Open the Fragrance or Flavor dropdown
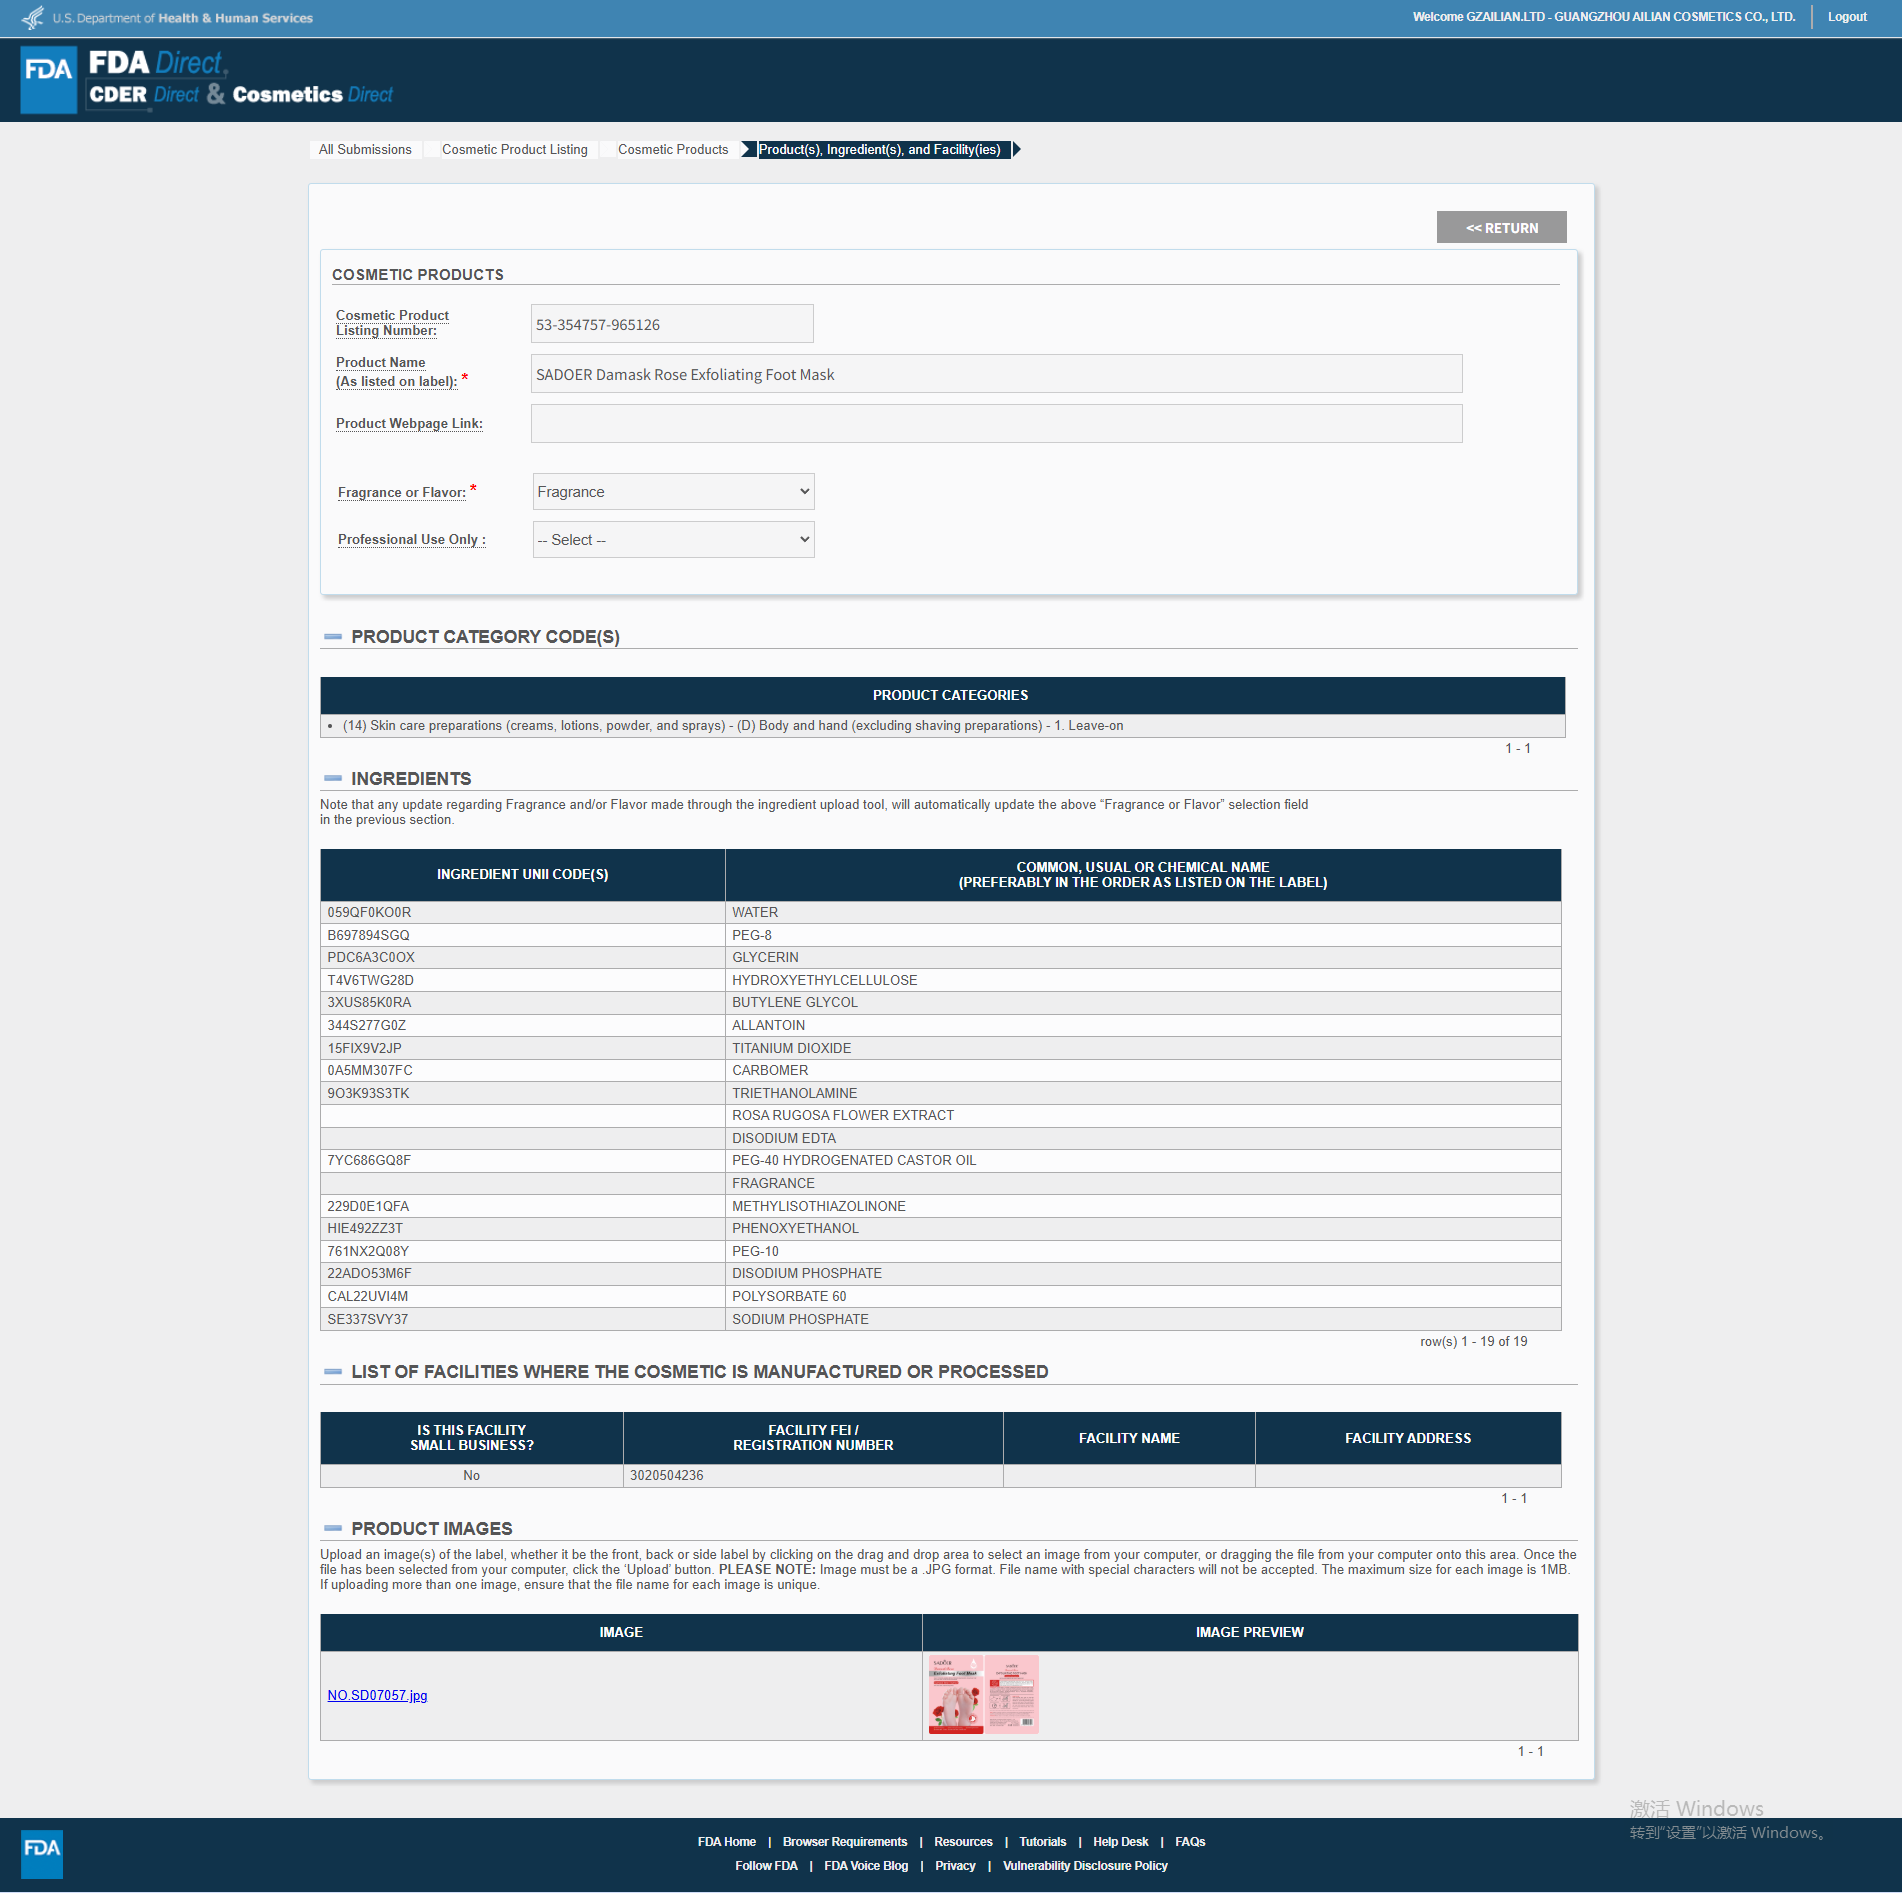Screen dimensions: 1902x1893 673,492
